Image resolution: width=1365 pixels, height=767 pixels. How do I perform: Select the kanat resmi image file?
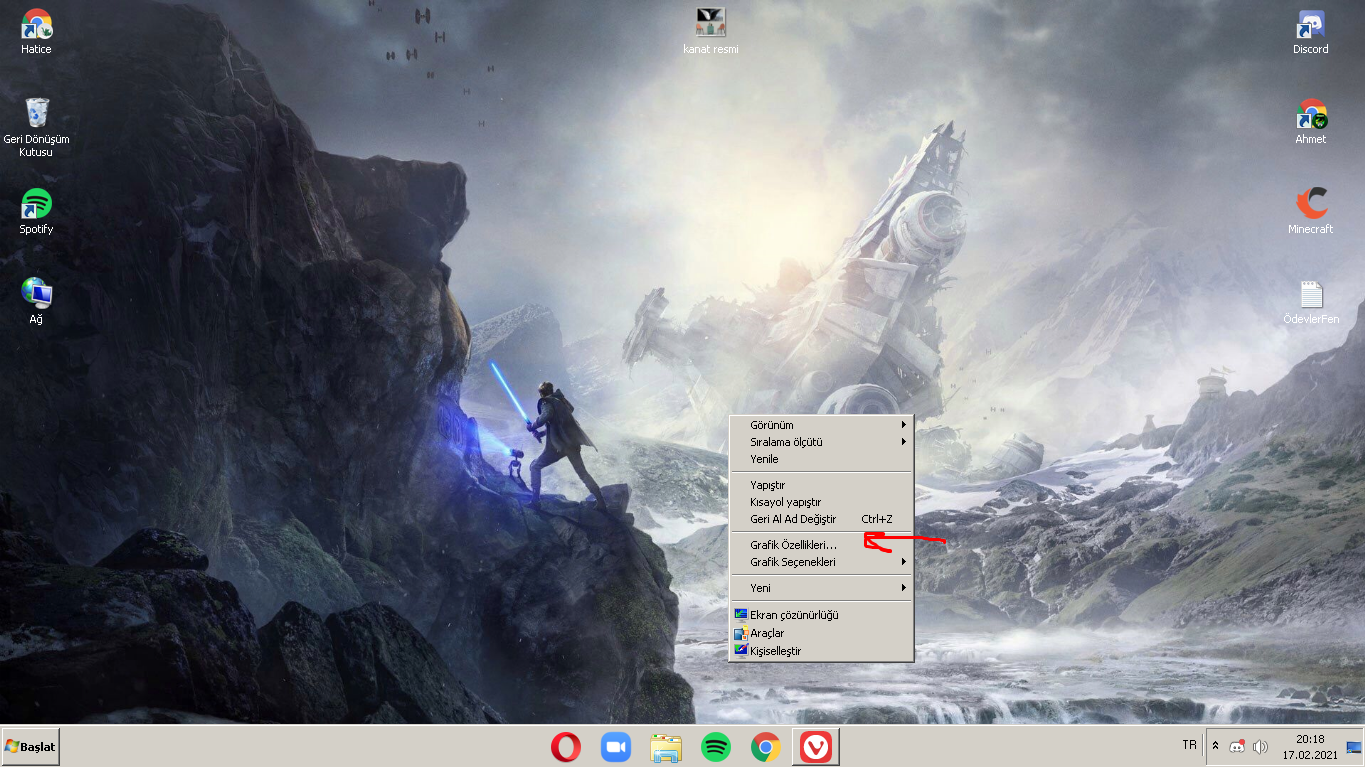coord(711,31)
